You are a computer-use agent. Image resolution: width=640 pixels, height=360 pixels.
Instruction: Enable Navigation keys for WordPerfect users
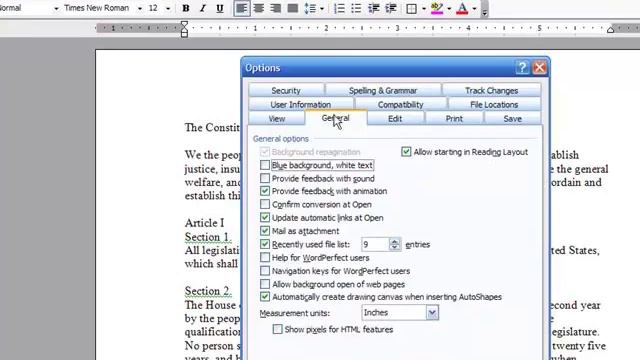265,271
